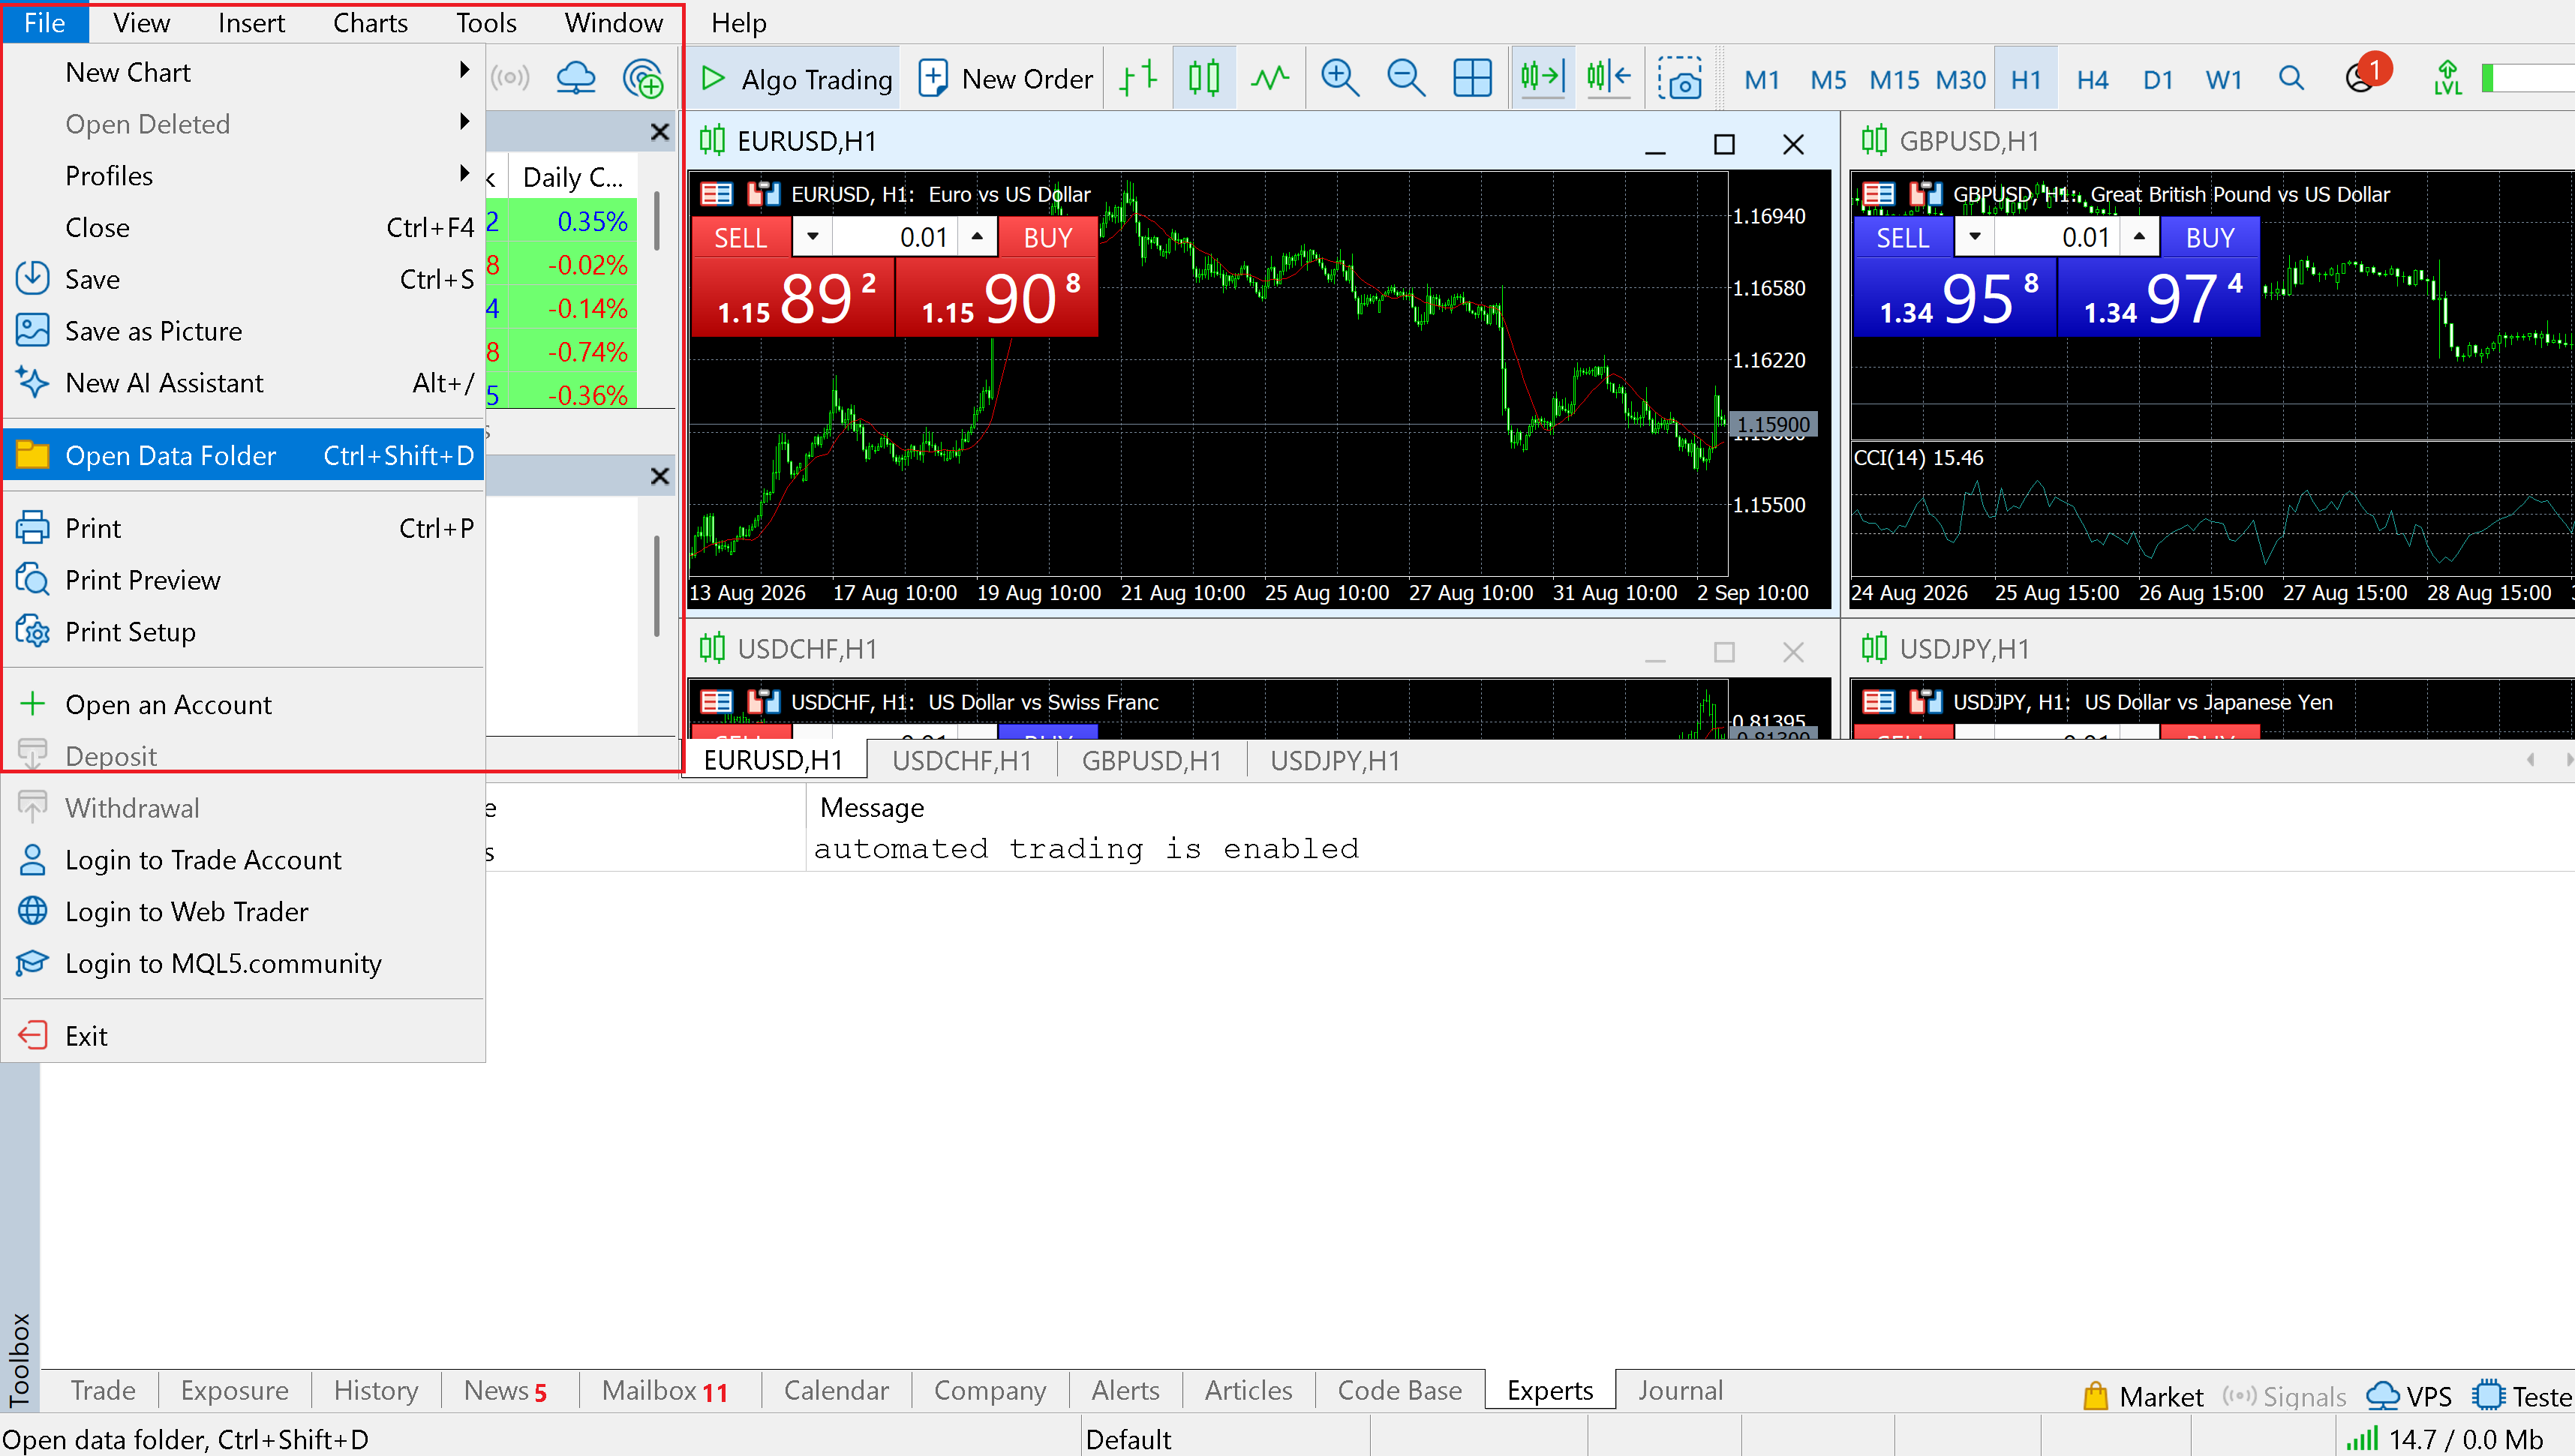Edit EURUSD volume field 0.01
Viewport: 2575px width, 1456px height.
tap(896, 238)
